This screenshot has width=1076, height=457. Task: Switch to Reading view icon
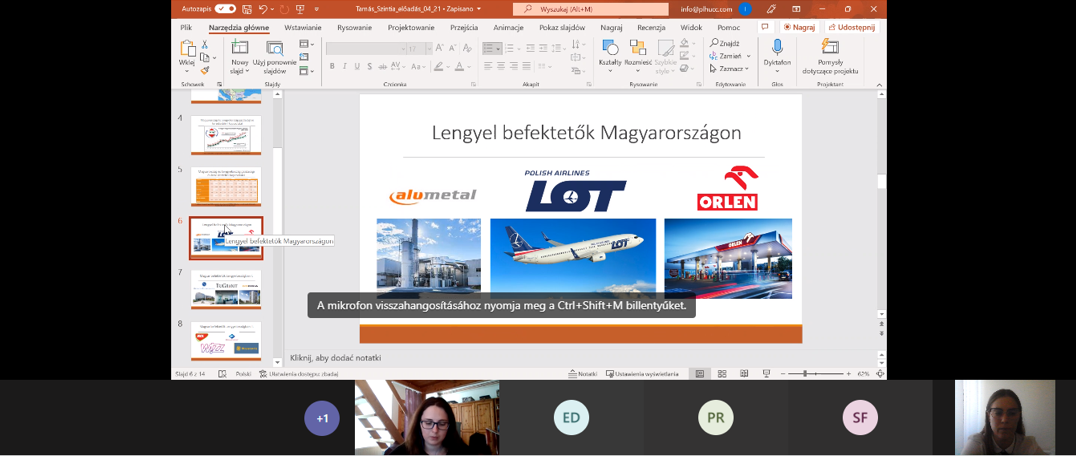(x=744, y=374)
